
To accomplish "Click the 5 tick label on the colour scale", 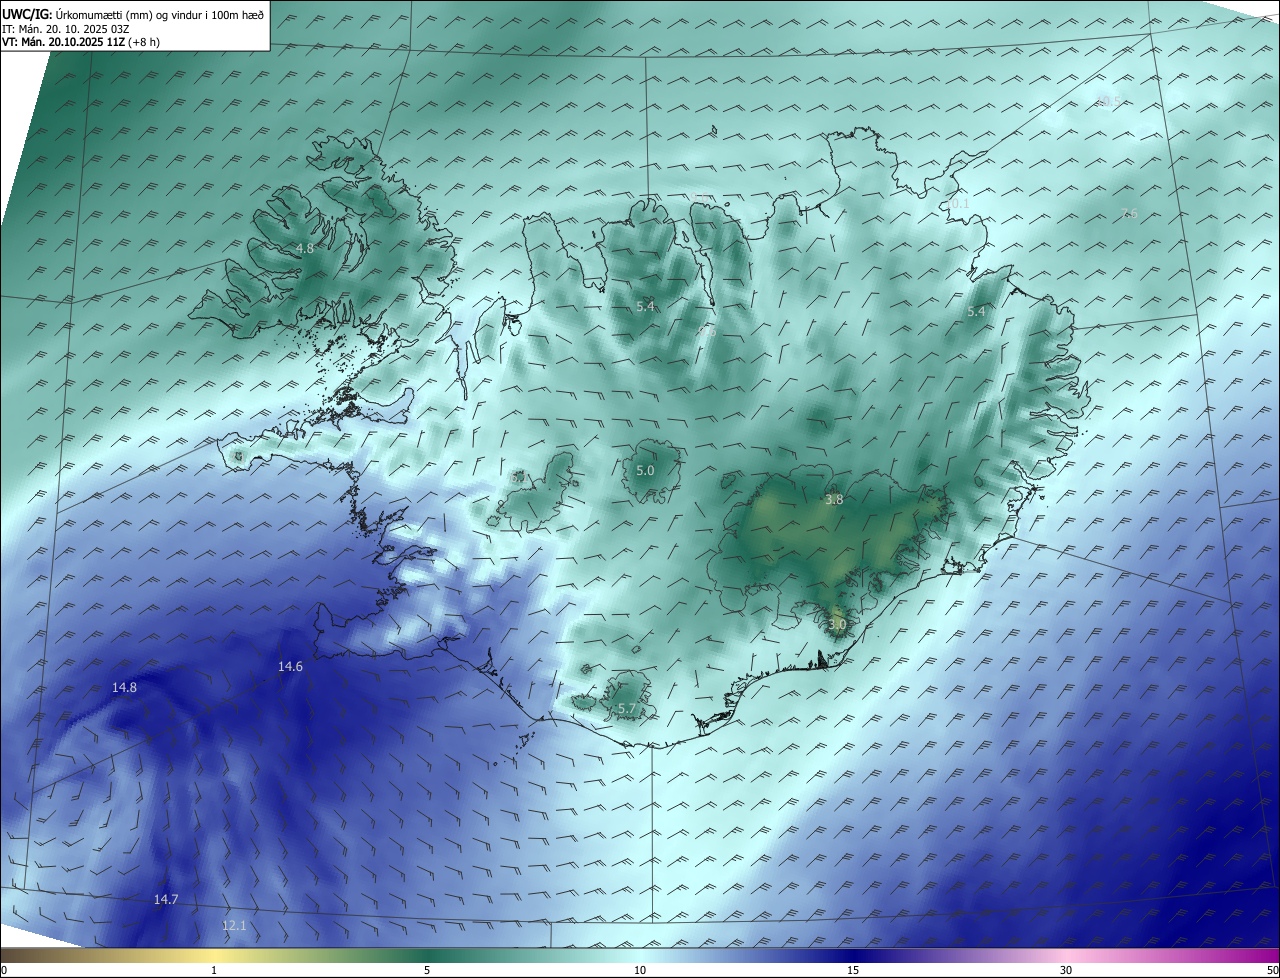I will pos(427,970).
